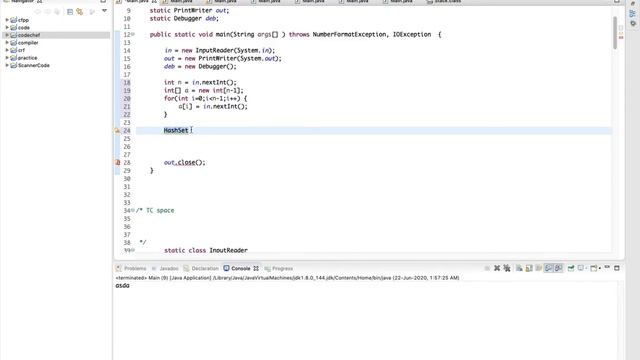Click the Navigator Up one level icon
The height and width of the screenshot is (360, 640).
57,12
